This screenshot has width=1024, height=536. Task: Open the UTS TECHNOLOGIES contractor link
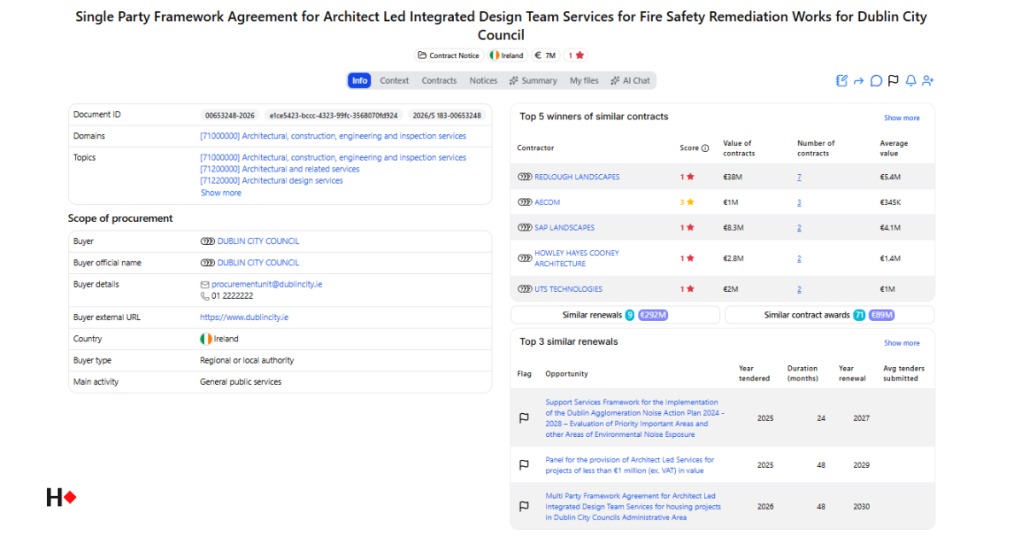pyautogui.click(x=568, y=289)
